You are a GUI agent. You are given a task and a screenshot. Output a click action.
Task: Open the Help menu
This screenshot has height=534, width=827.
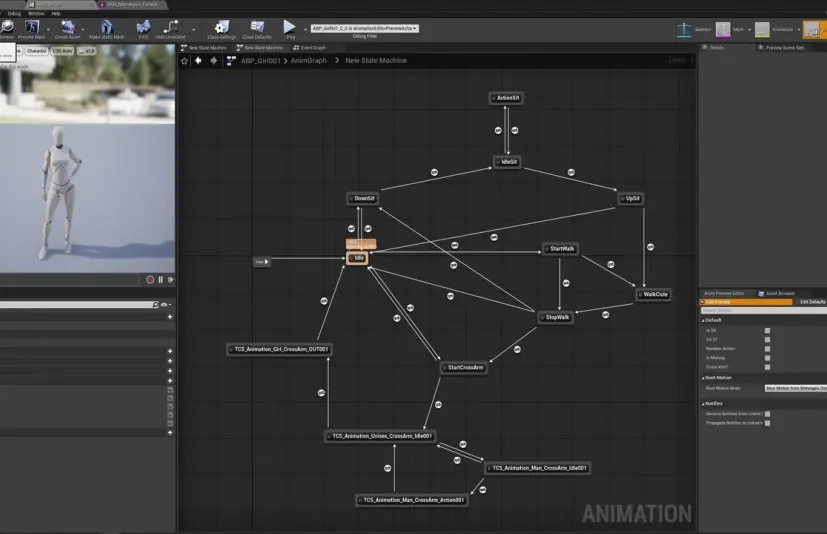[x=56, y=13]
